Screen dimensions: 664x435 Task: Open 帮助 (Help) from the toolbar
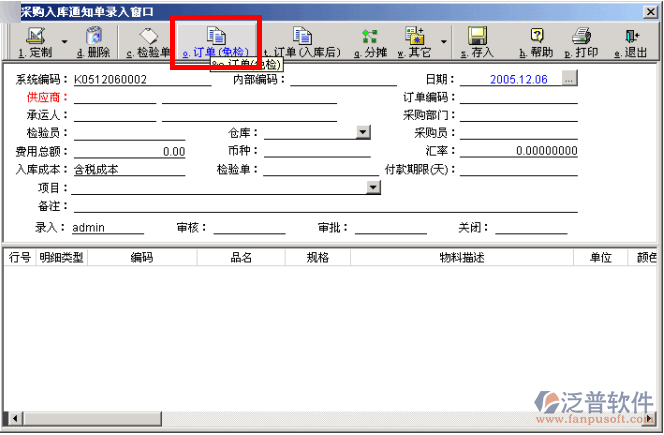[536, 42]
